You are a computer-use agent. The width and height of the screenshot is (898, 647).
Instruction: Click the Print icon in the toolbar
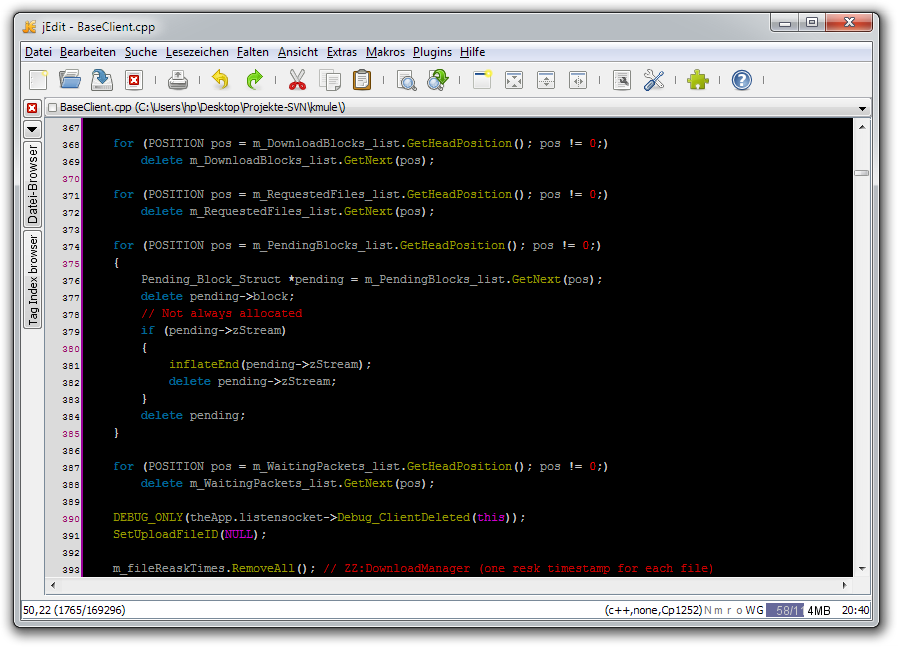point(177,81)
